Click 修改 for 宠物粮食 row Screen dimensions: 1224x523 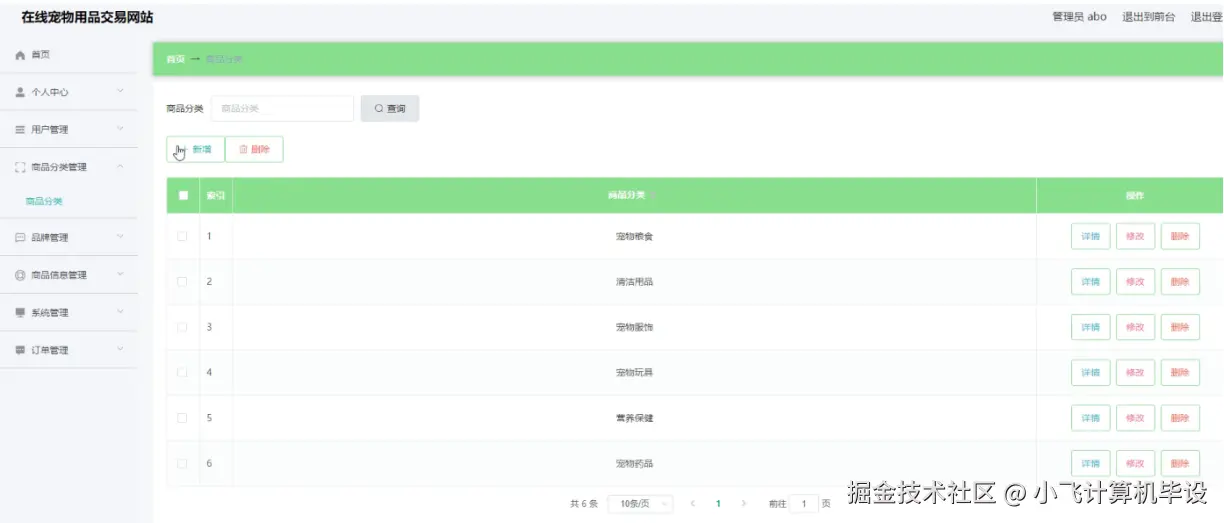coord(1135,236)
